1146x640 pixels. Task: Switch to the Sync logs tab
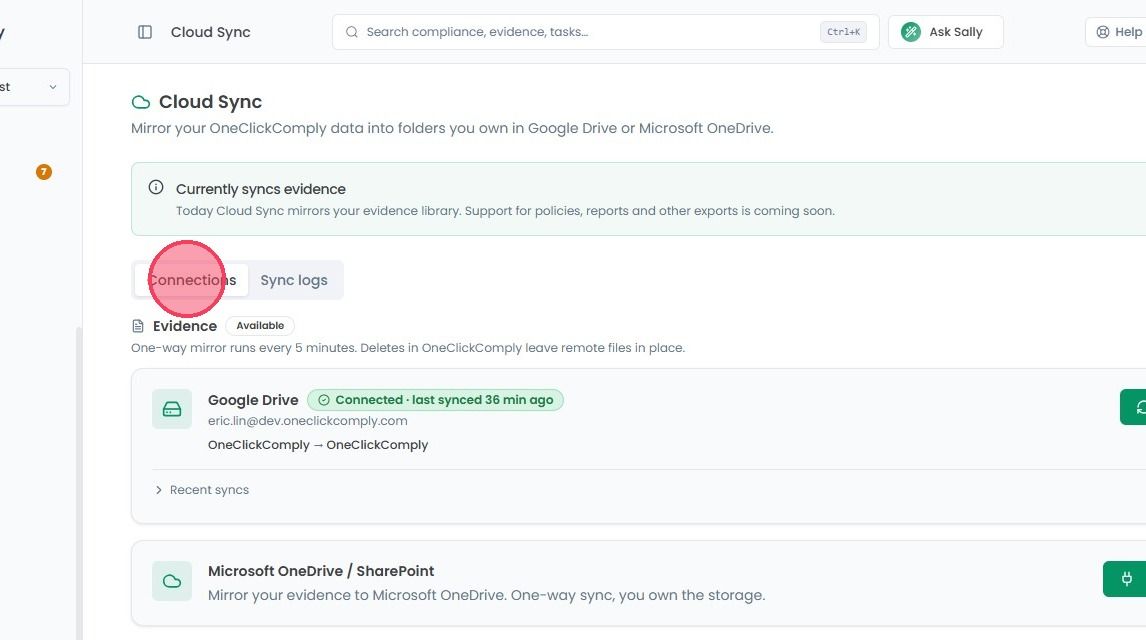click(x=294, y=281)
